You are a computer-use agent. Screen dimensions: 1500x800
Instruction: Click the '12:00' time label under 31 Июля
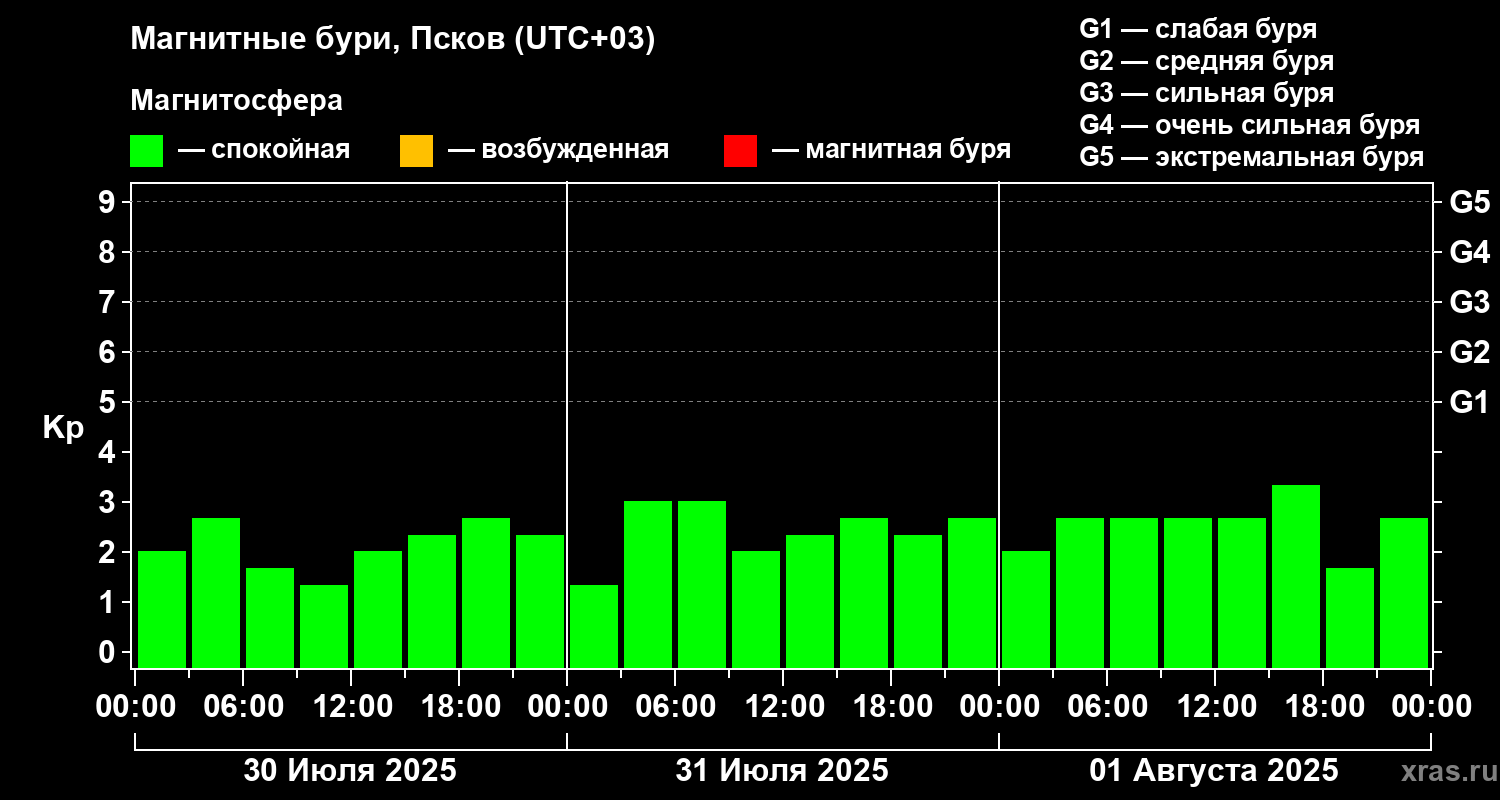[x=783, y=707]
